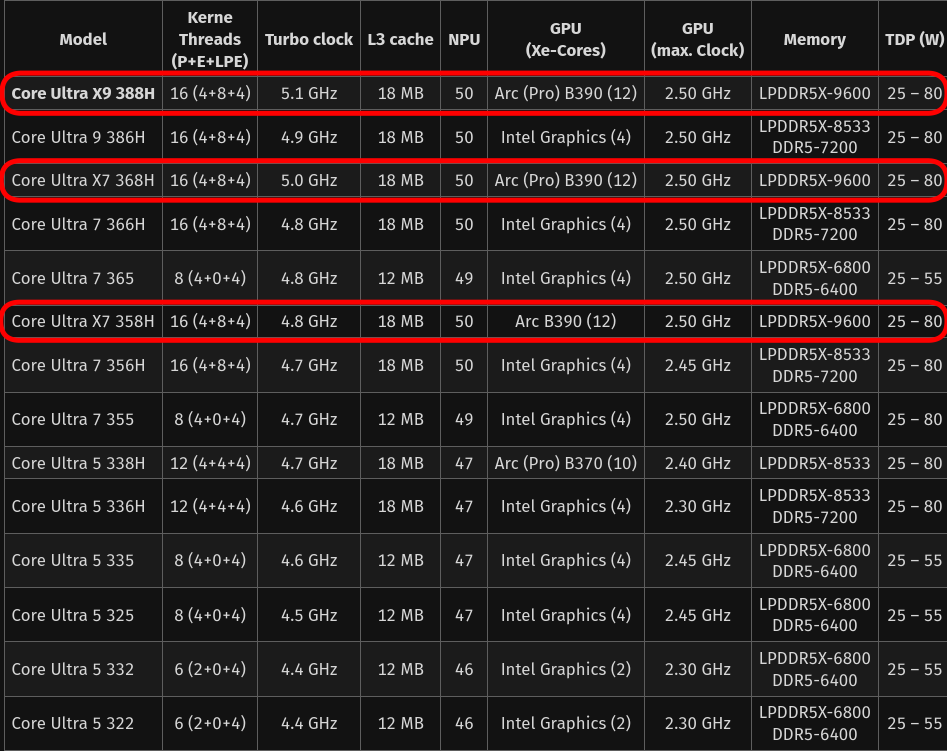Image resolution: width=947 pixels, height=751 pixels.
Task: Click Intel Graphics (4) in Core Ultra 7 366H row
Action: pyautogui.click(x=565, y=224)
